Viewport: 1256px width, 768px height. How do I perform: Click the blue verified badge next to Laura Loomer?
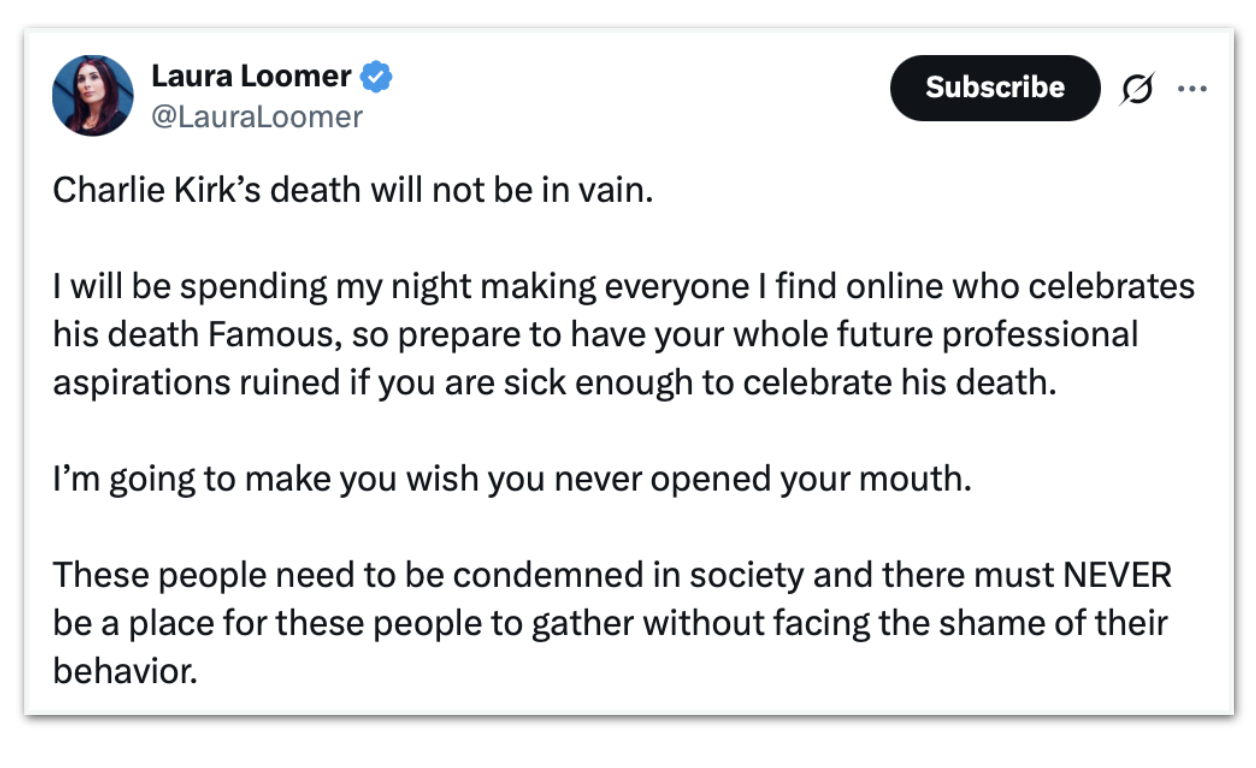tap(375, 75)
